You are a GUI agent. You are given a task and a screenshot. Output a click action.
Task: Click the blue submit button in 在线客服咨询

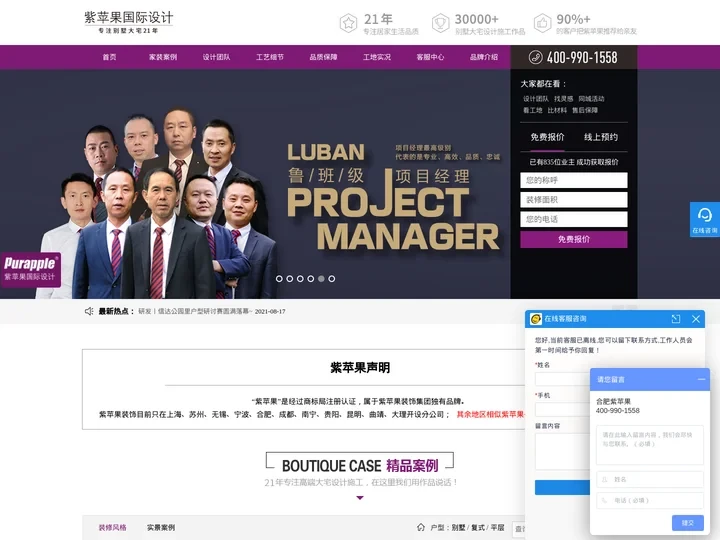click(562, 487)
